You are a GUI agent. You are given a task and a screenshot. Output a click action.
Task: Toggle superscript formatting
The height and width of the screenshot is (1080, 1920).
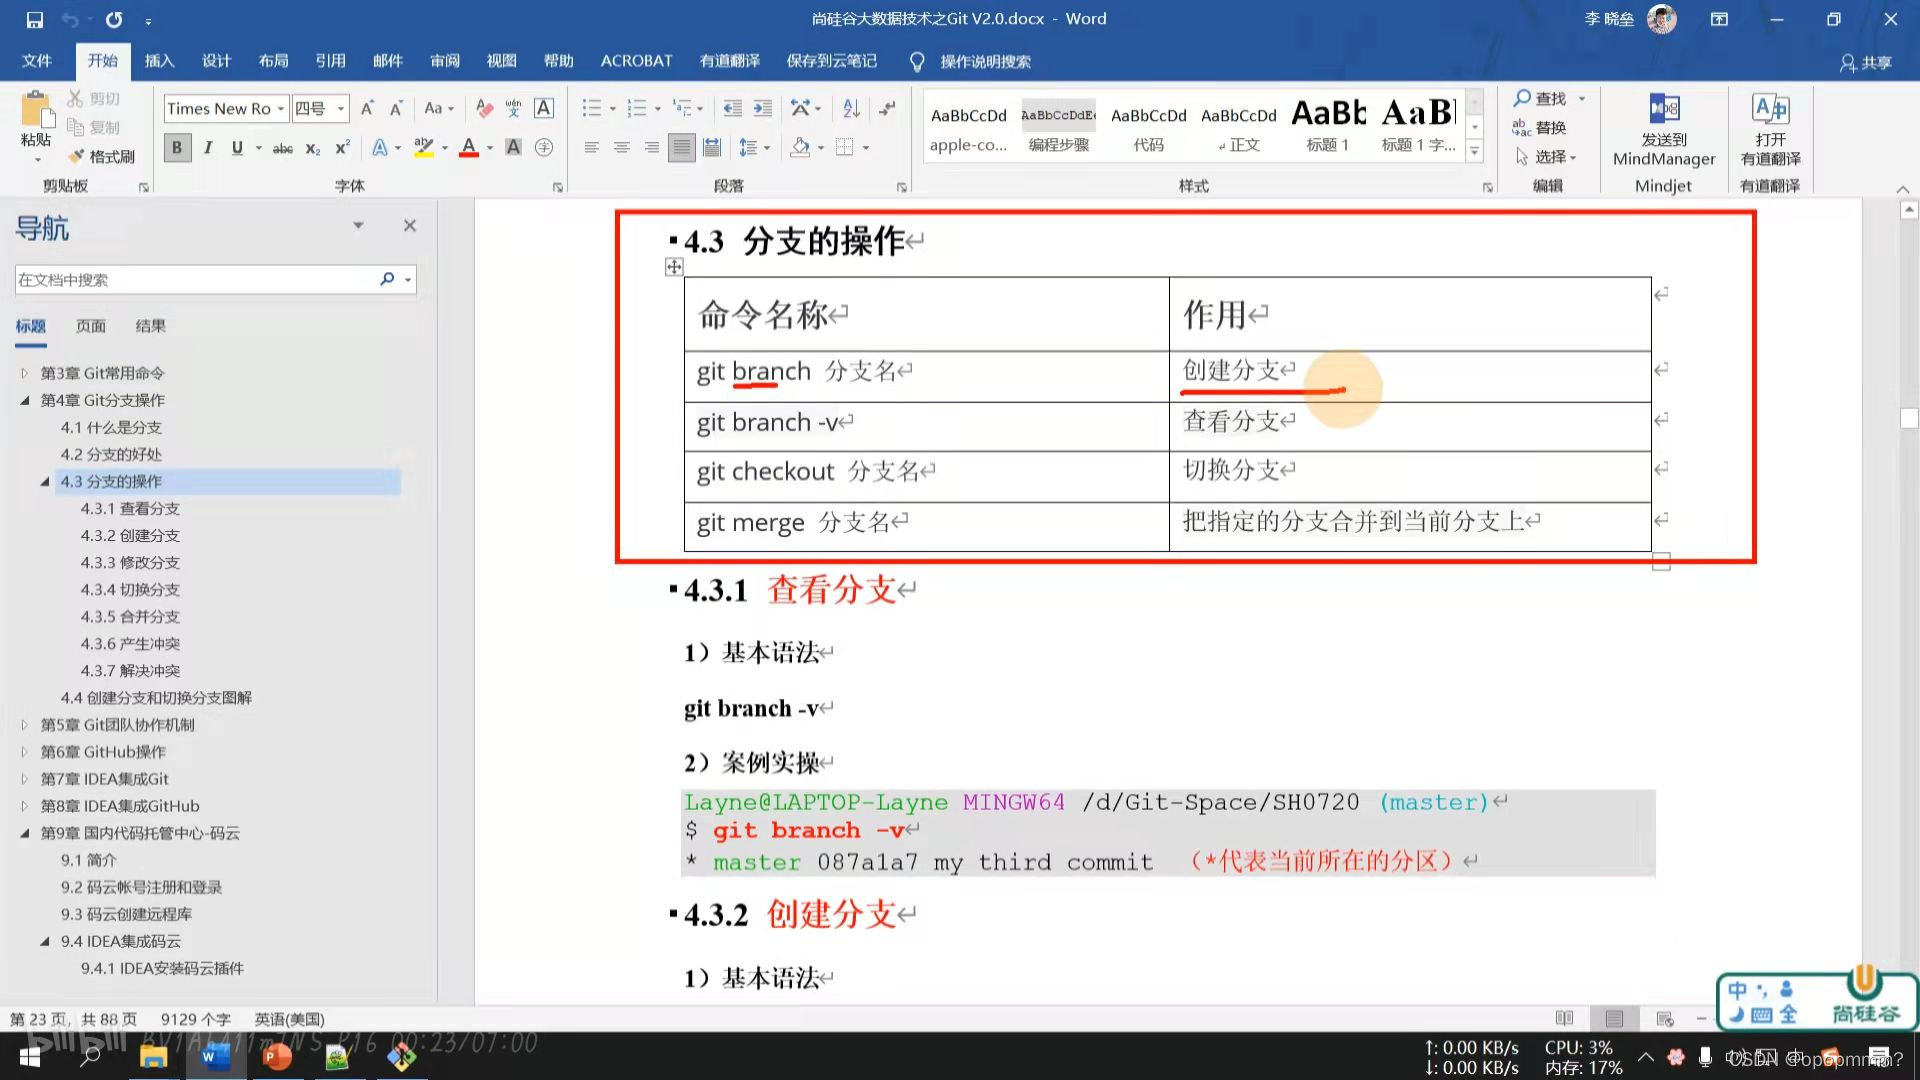pyautogui.click(x=342, y=148)
